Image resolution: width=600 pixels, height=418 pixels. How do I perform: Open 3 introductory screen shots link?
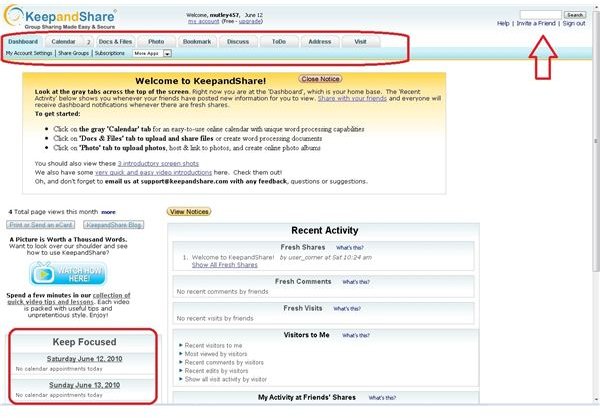point(158,163)
